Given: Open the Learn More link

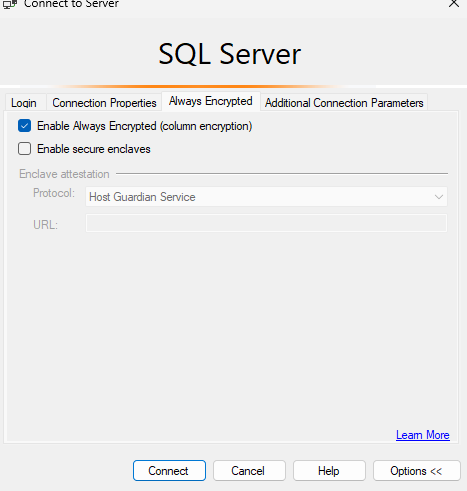Looking at the screenshot, I should [x=423, y=435].
